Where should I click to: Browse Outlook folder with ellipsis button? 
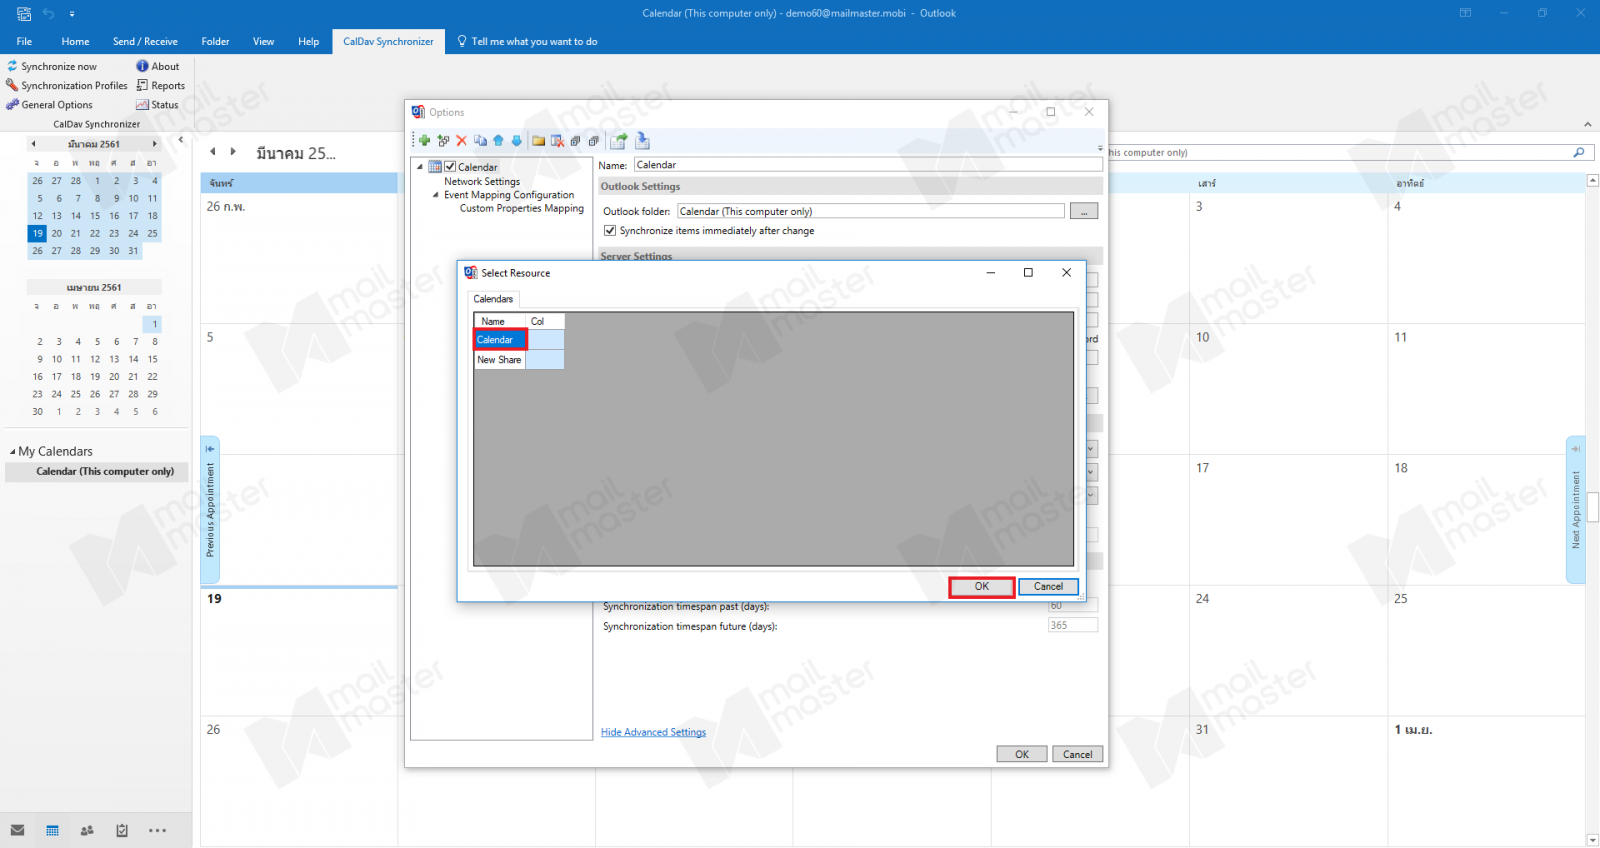[1084, 211]
